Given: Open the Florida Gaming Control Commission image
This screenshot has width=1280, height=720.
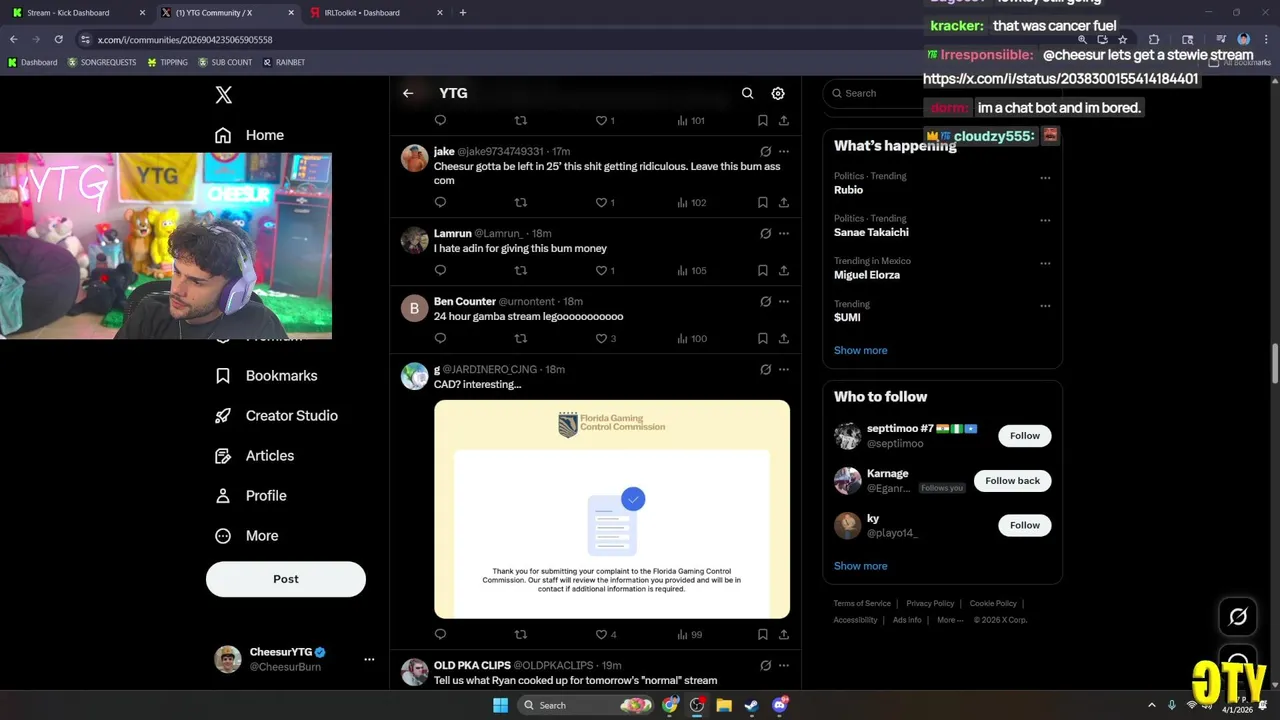Looking at the screenshot, I should [x=612, y=509].
